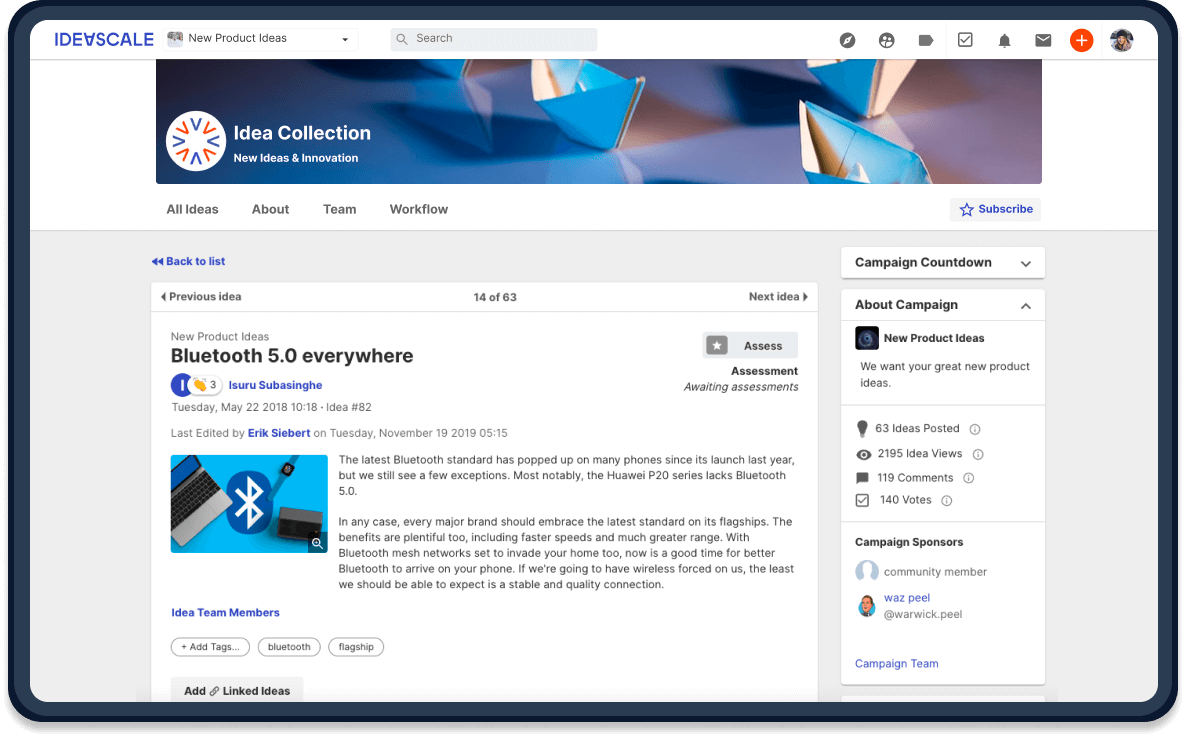Expand the Campaign Countdown section
The image size is (1186, 738).
point(1024,262)
